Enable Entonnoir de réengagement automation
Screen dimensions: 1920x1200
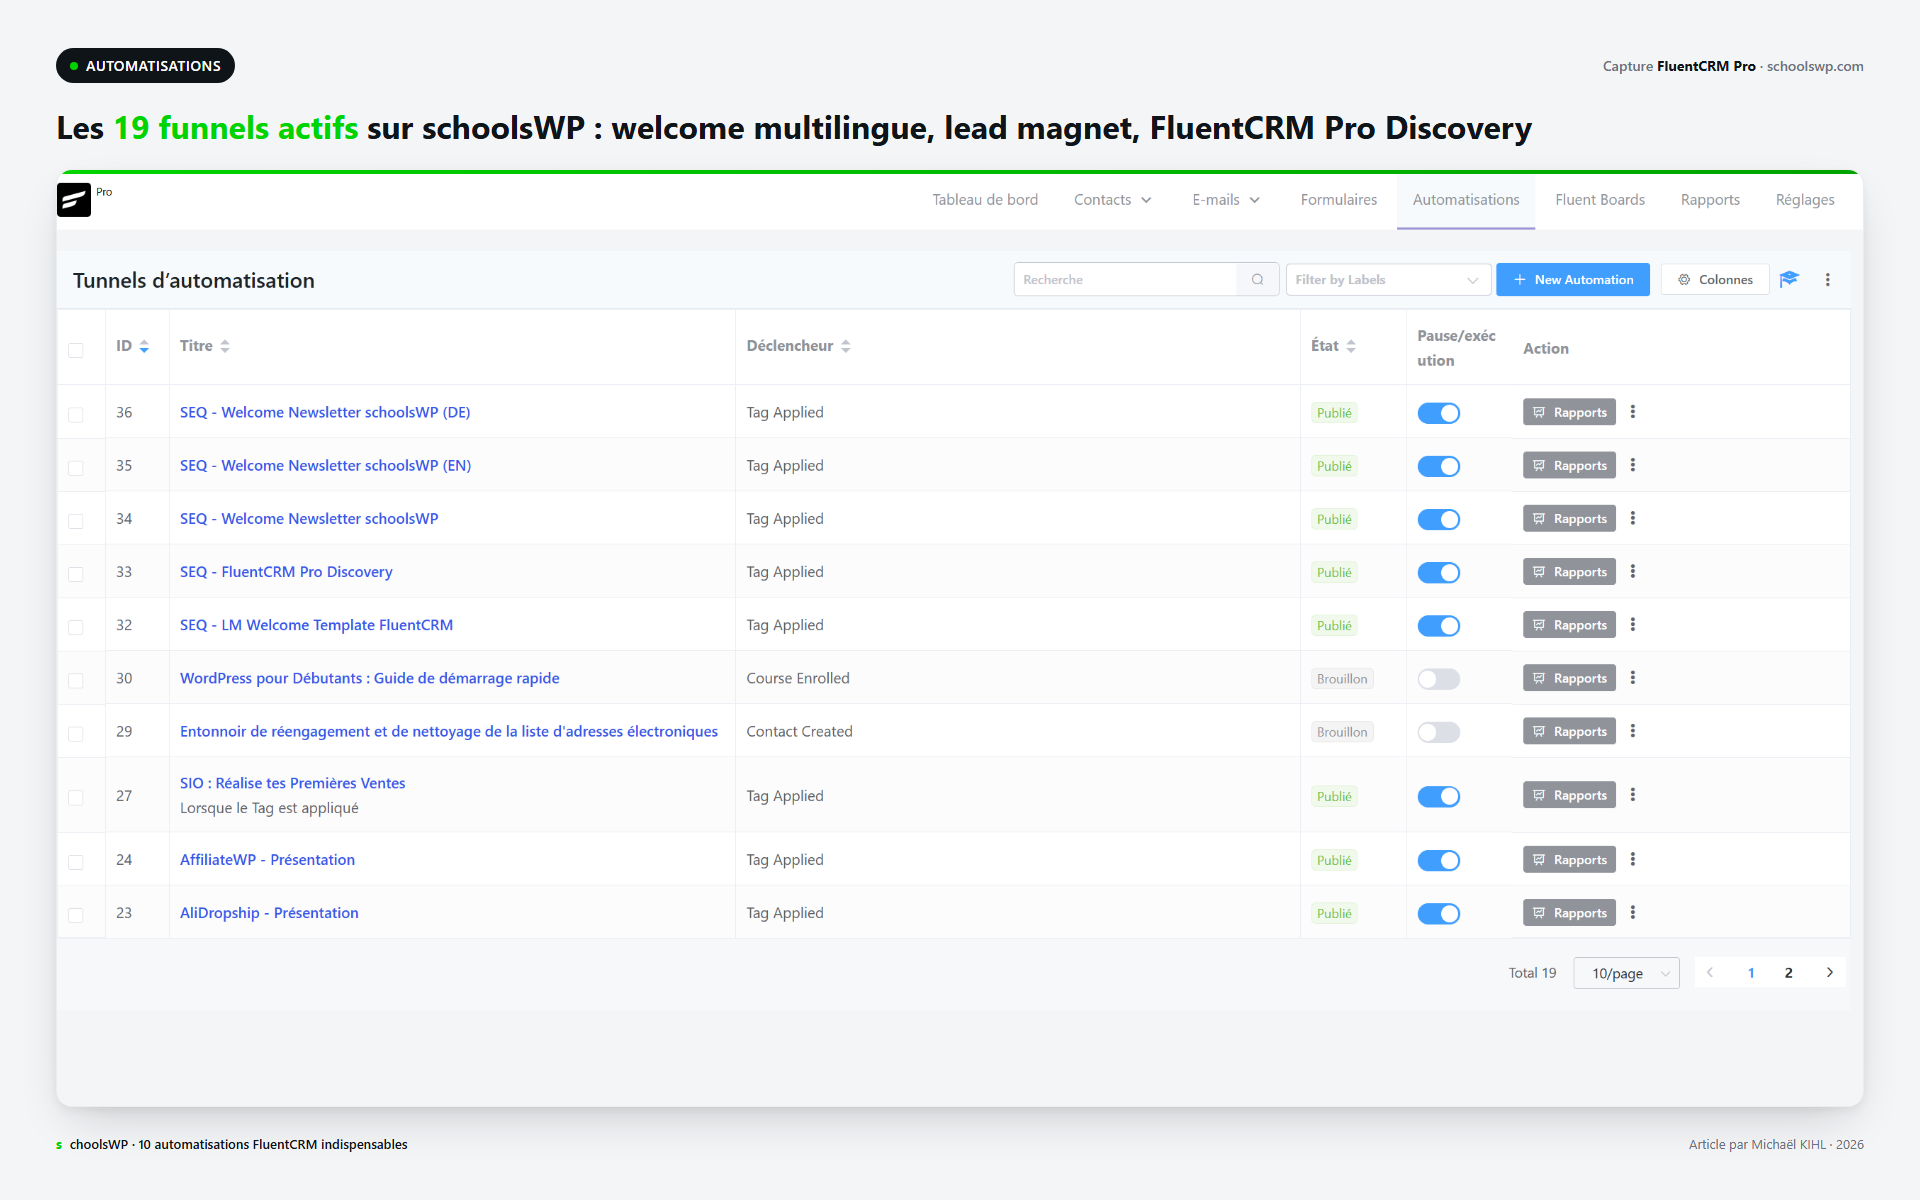(1438, 732)
